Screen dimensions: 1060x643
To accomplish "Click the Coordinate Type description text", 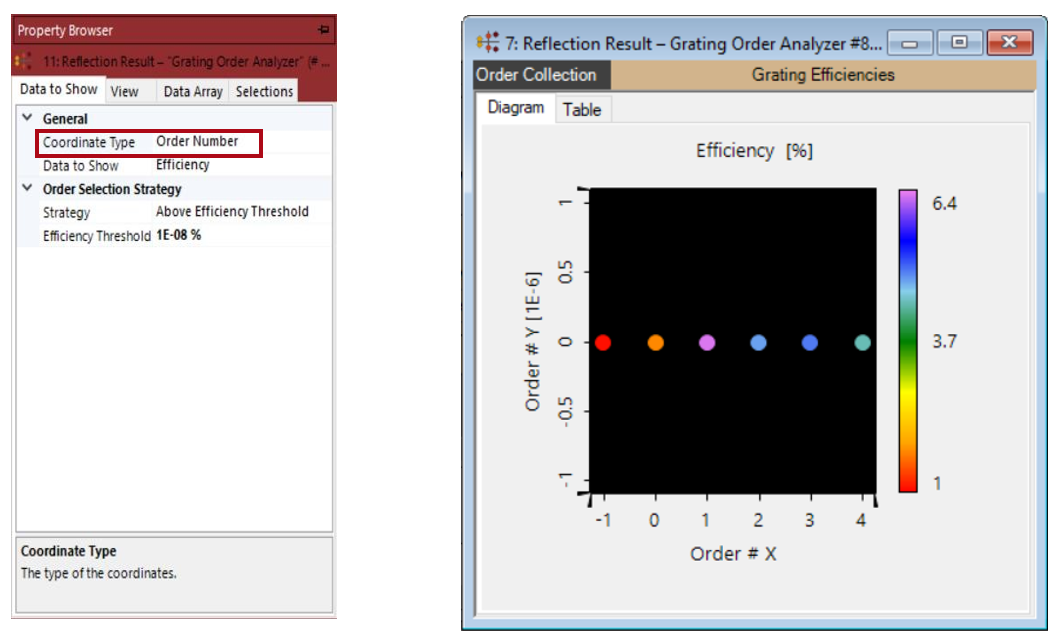I will click(99, 573).
